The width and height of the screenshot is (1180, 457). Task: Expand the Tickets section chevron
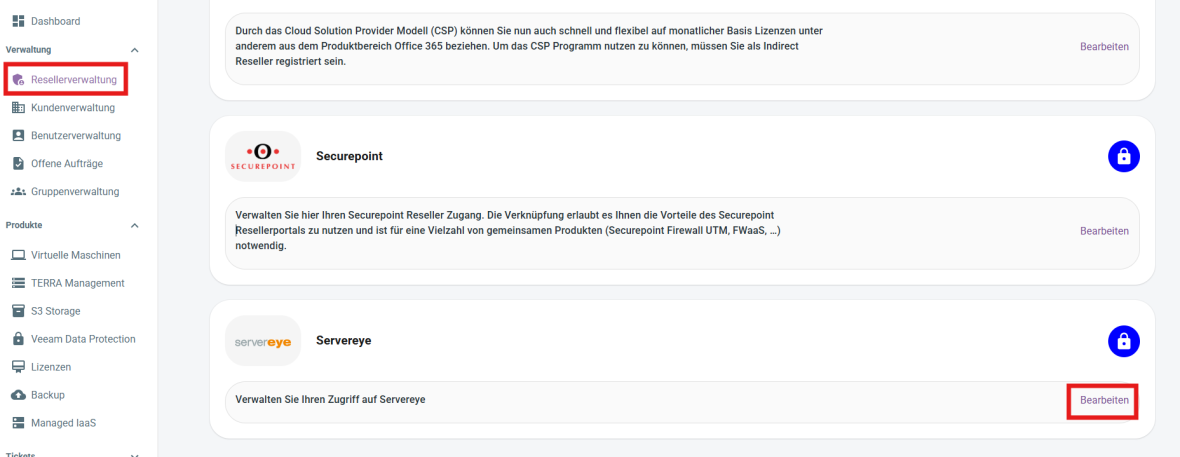135,455
